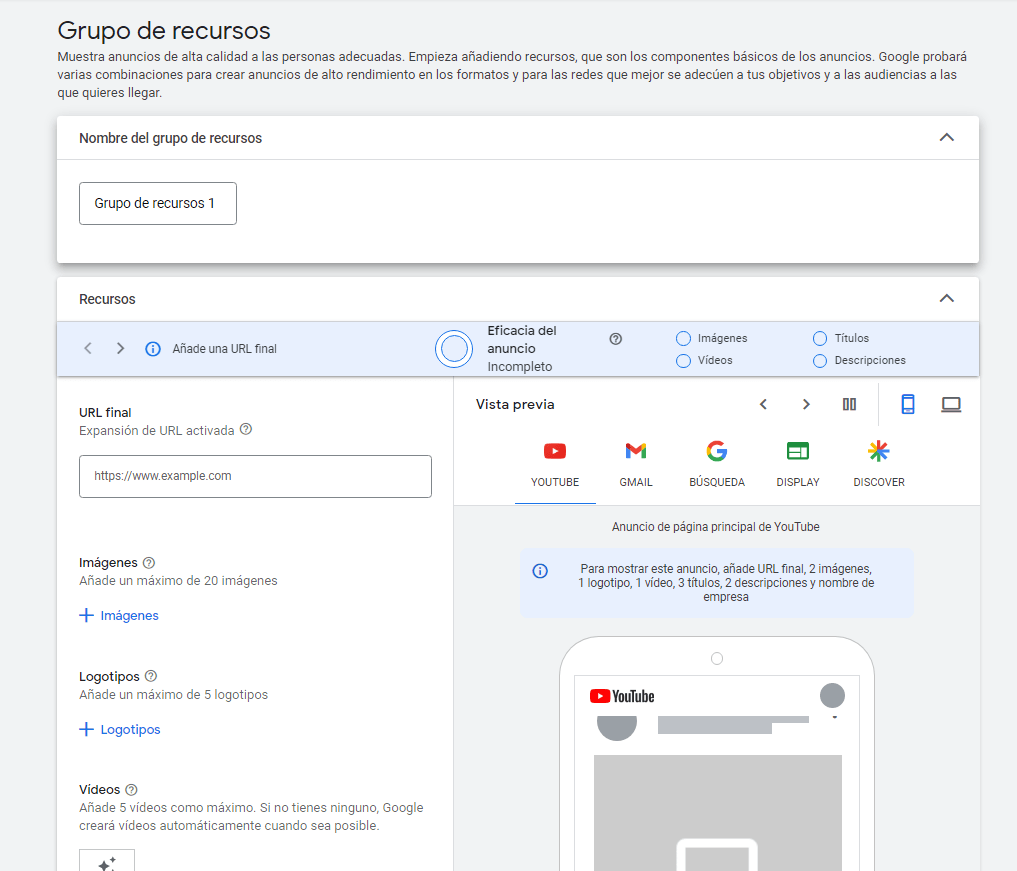This screenshot has width=1017, height=871.
Task: Collapse the Nombre del grupo de recursos section
Action: click(x=946, y=138)
